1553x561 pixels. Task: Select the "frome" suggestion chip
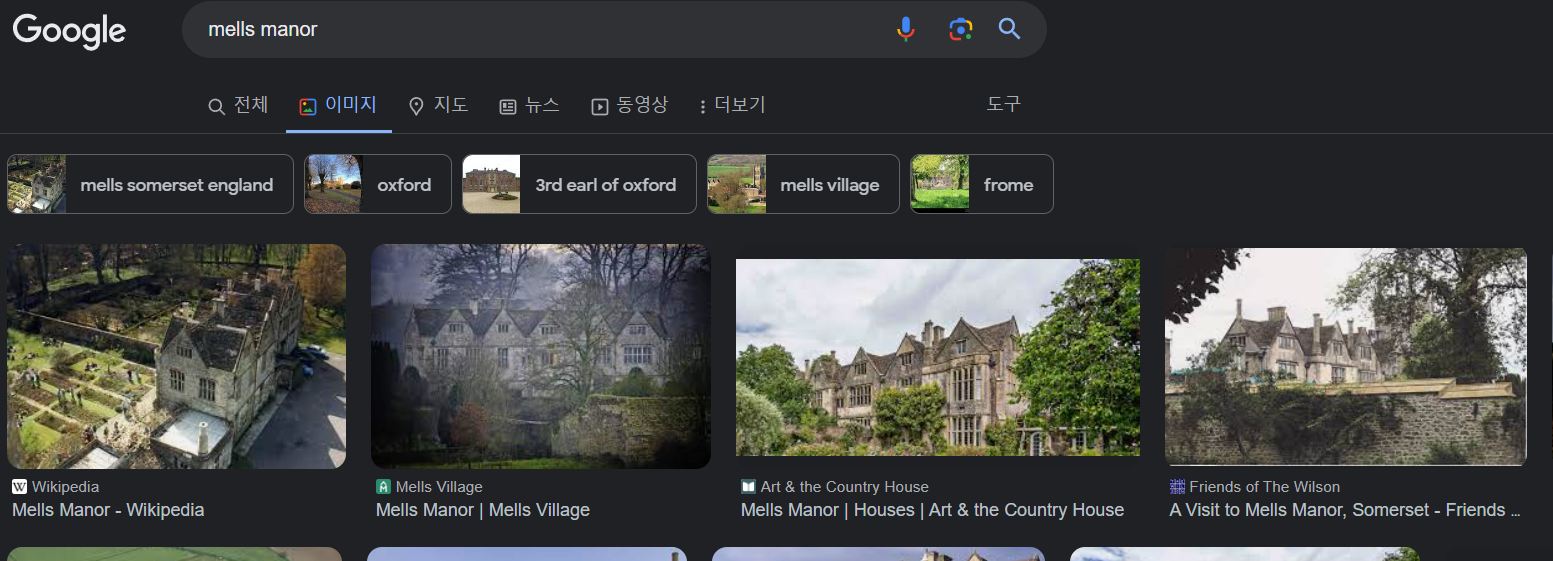(x=982, y=184)
